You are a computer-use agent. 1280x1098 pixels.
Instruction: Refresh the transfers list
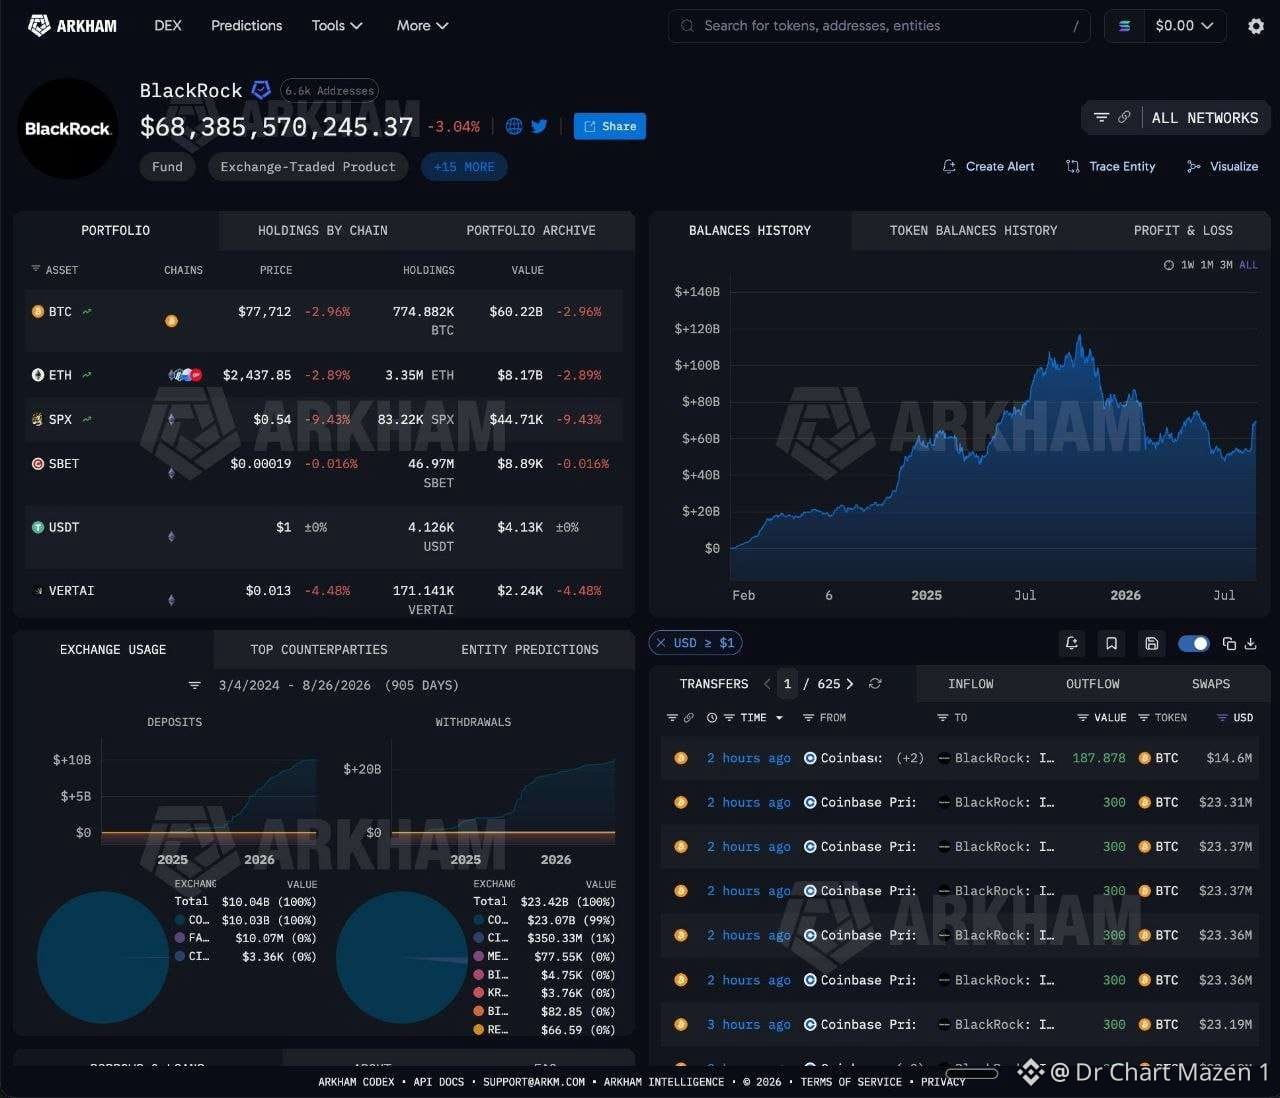[875, 684]
